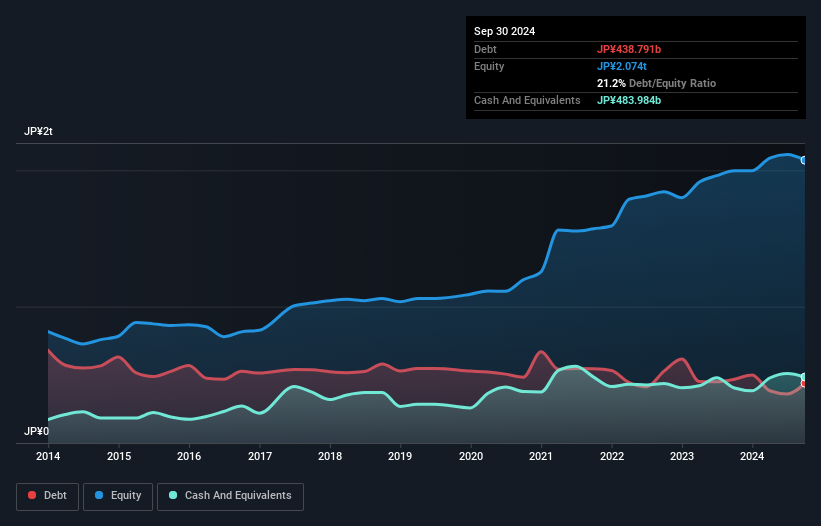Click the teal Cash And Equivalents legend dot
Screen dimensions: 821x526
tap(173, 495)
